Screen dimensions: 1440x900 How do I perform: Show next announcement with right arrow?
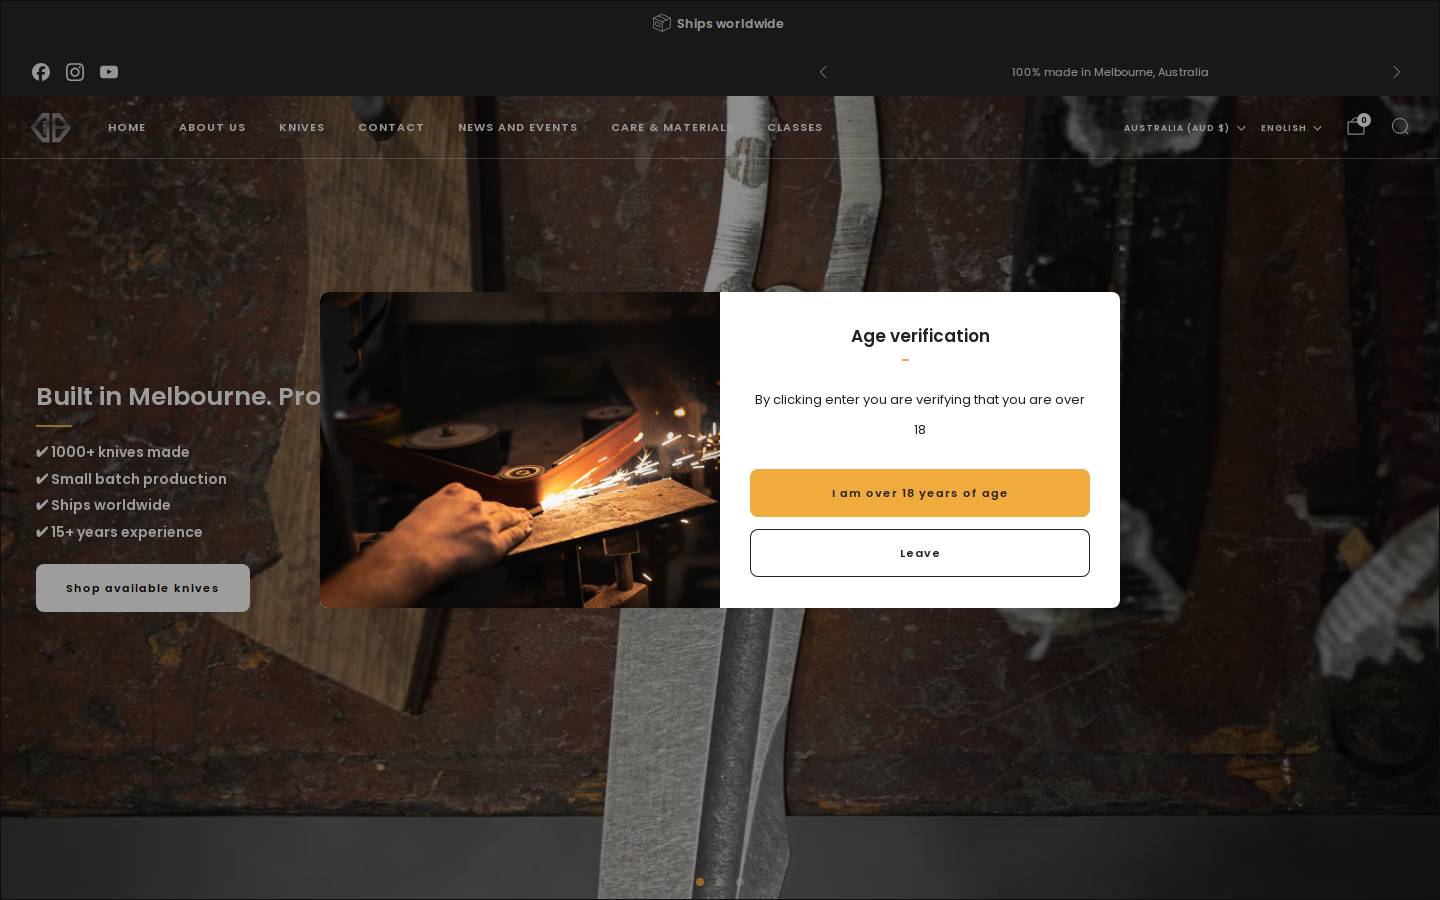(1397, 72)
